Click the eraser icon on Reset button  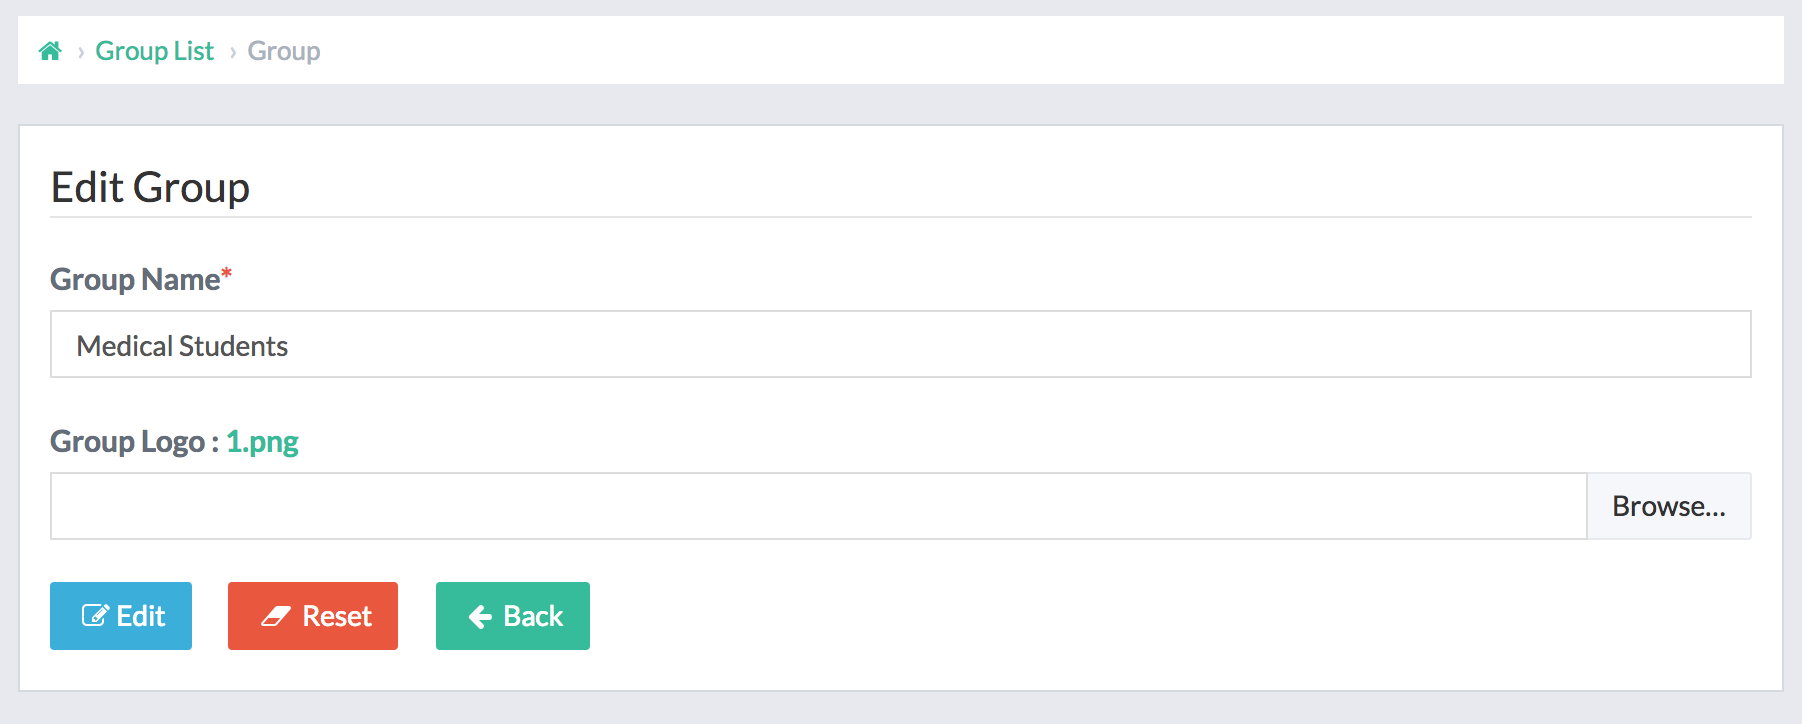[x=276, y=616]
